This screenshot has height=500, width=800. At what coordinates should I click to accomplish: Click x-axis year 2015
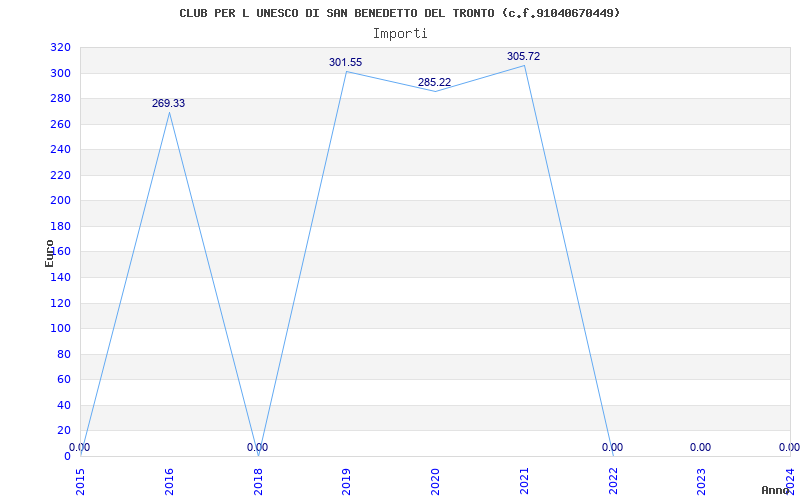pyautogui.click(x=81, y=482)
